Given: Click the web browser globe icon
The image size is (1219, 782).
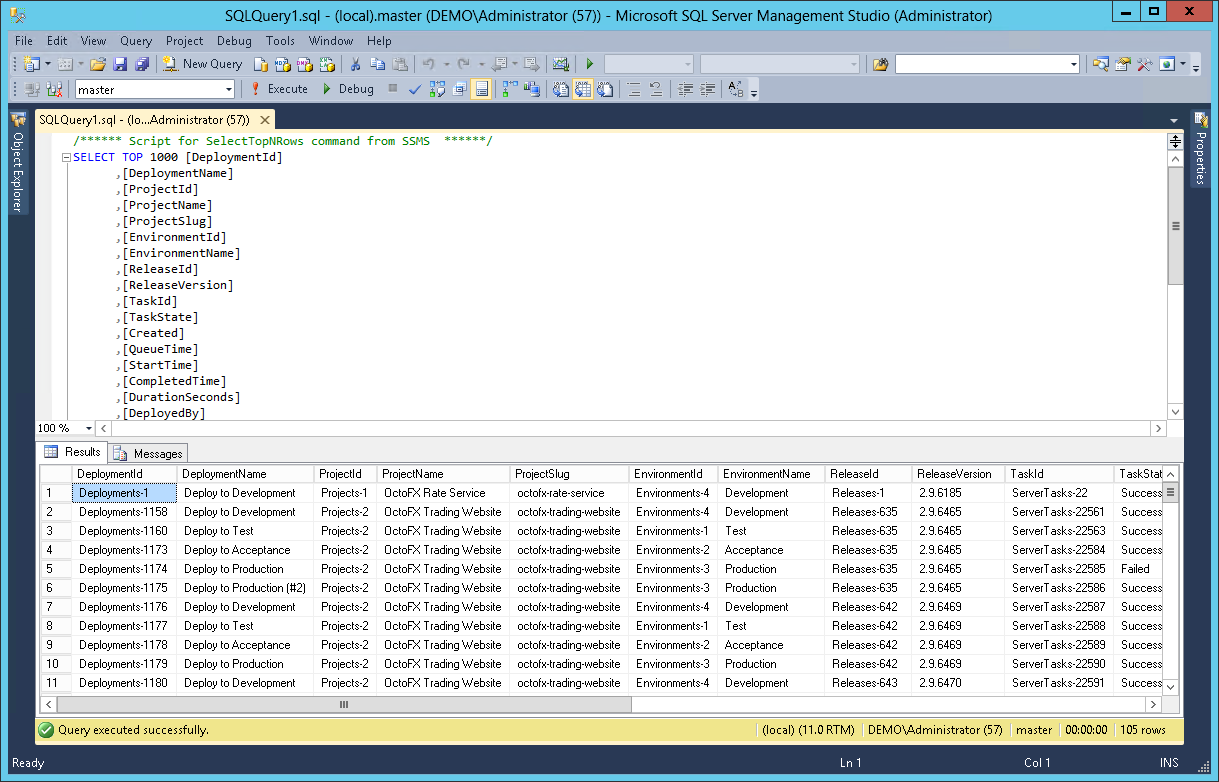Looking at the screenshot, I should pyautogui.click(x=1166, y=64).
